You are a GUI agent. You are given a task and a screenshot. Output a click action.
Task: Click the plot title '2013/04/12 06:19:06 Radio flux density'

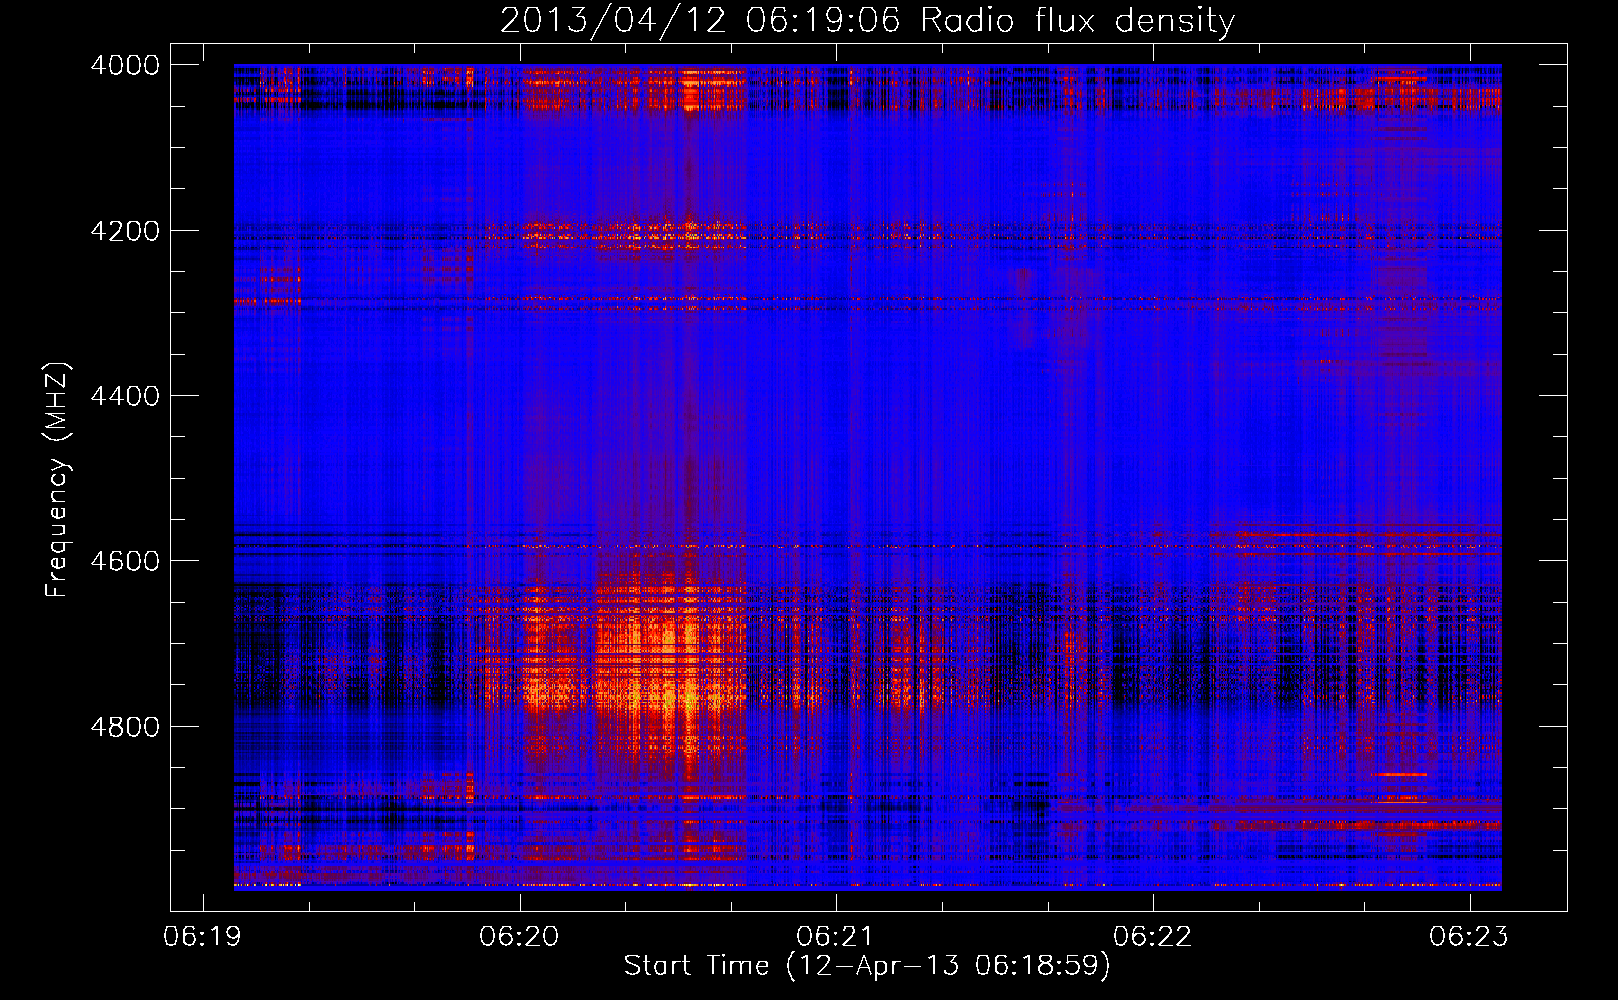(867, 20)
